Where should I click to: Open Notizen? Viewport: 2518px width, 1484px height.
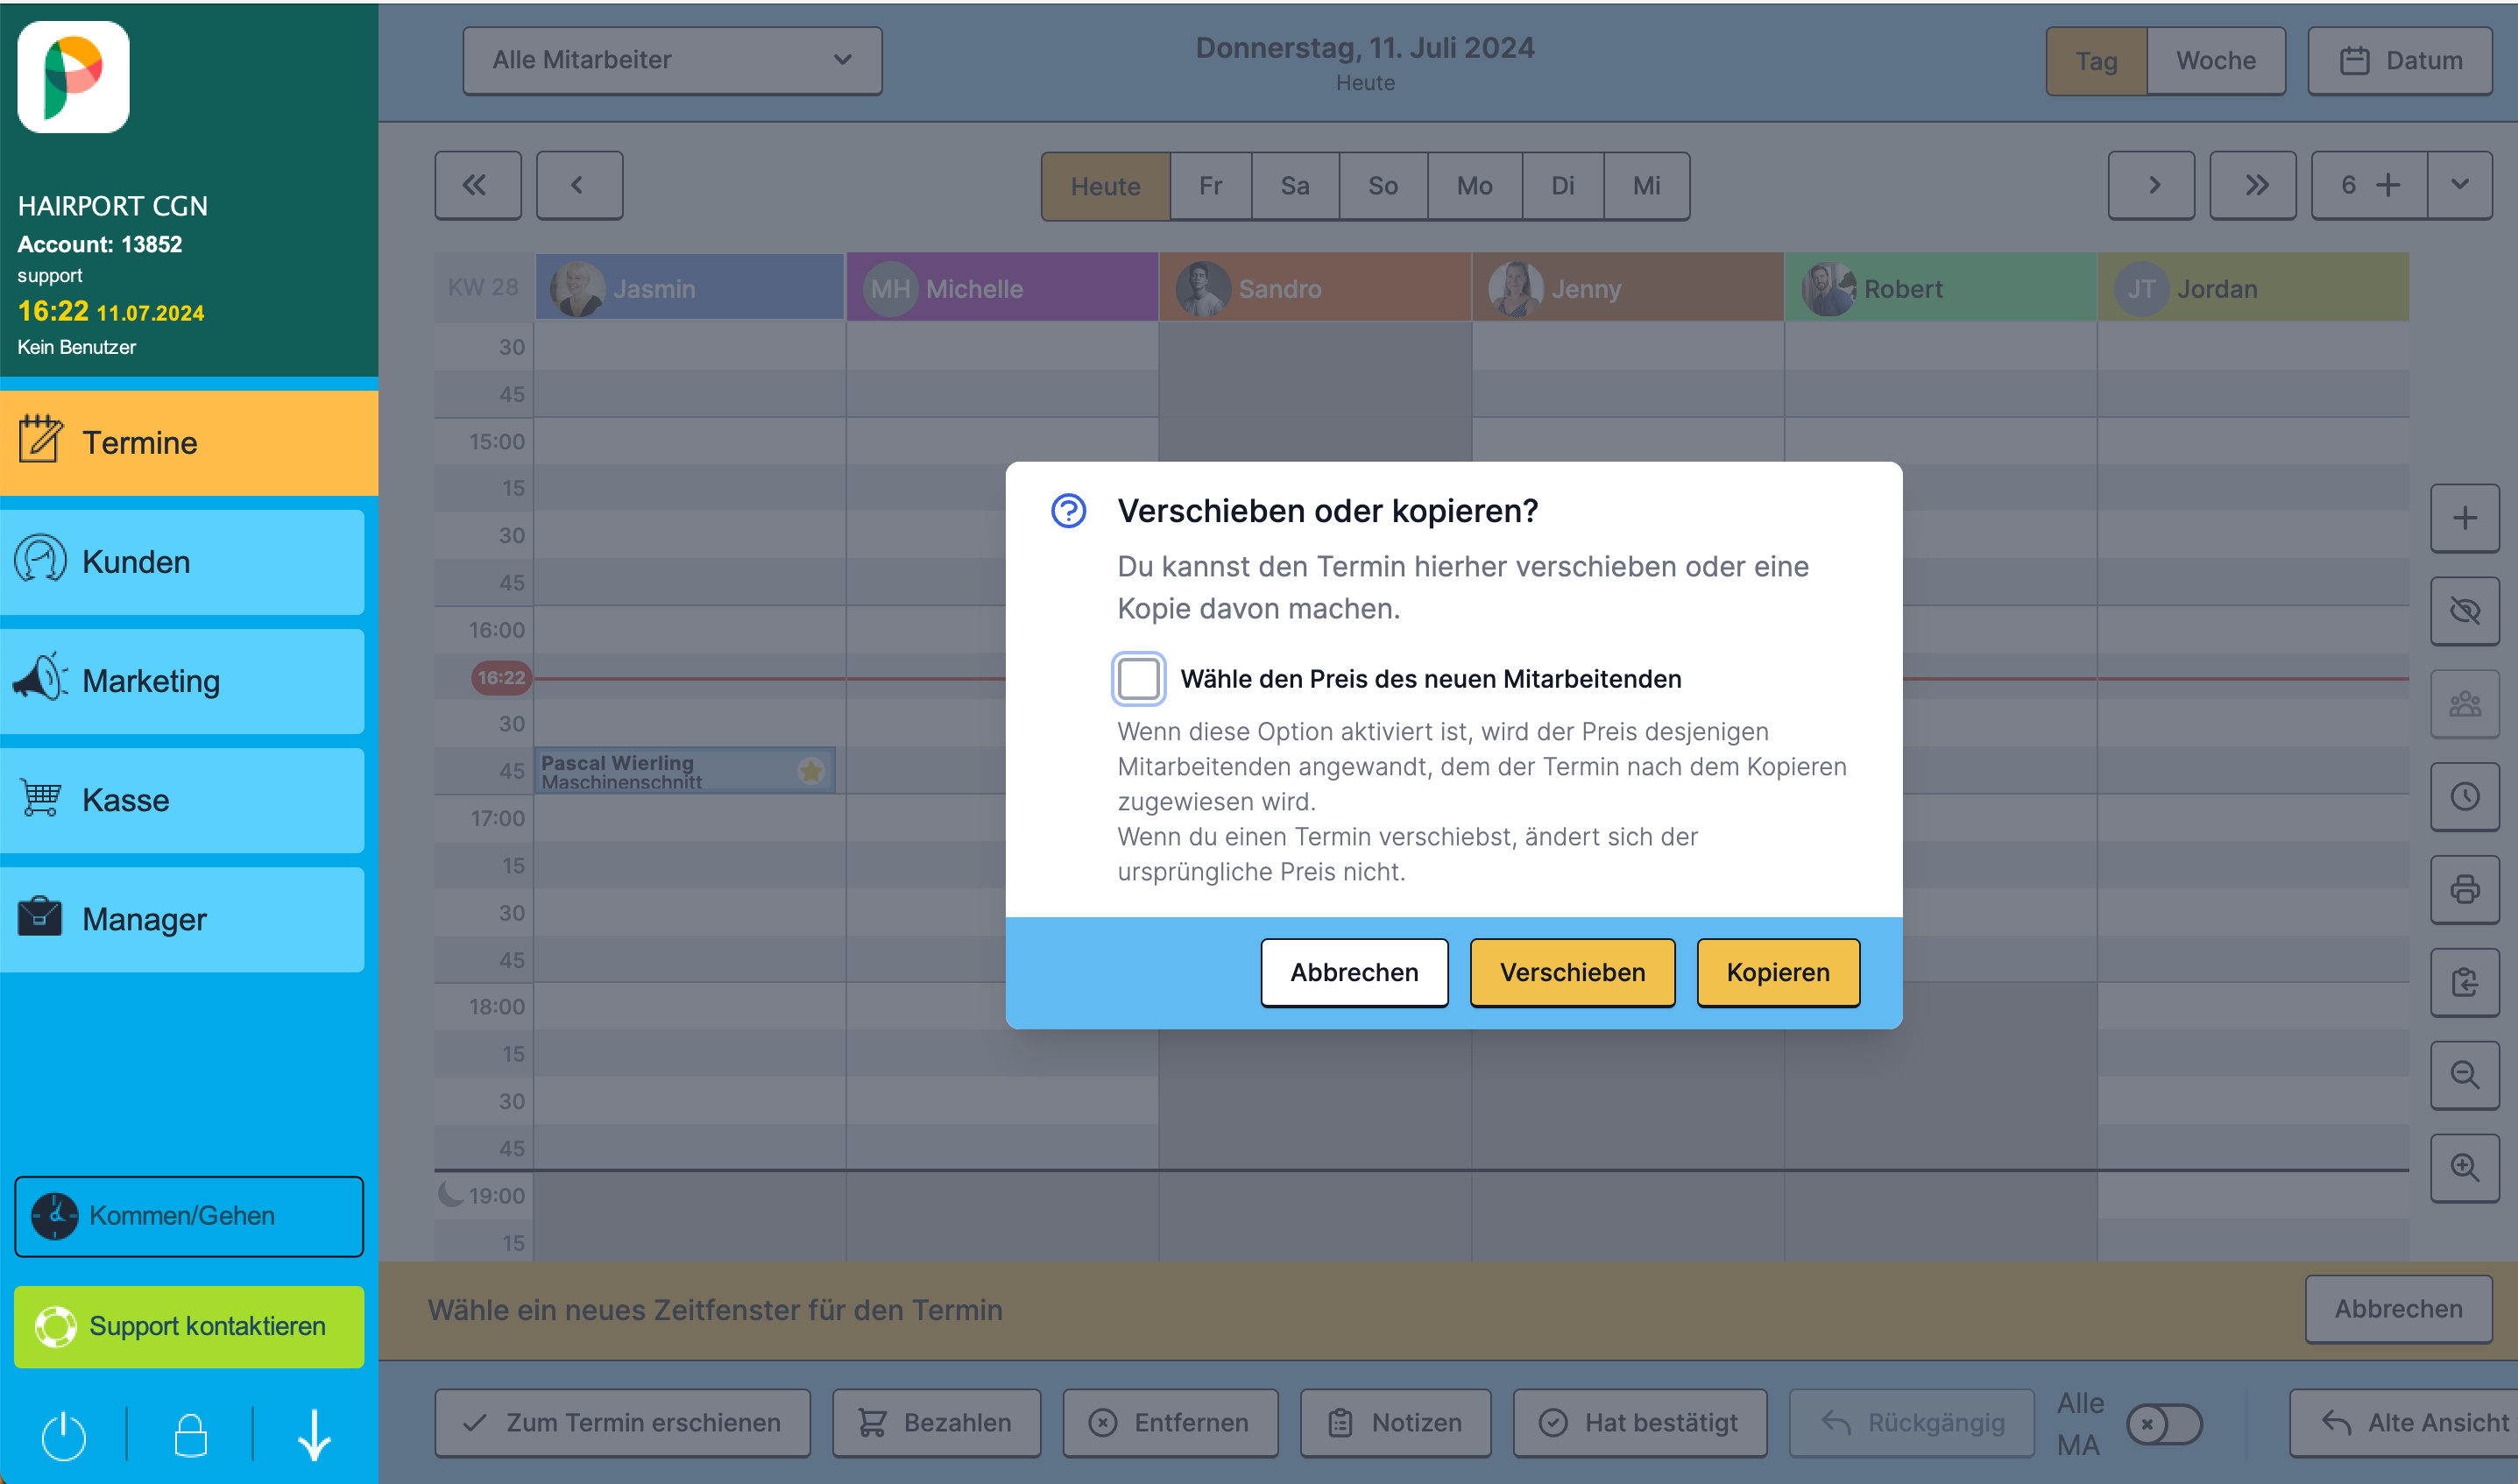(1395, 1423)
